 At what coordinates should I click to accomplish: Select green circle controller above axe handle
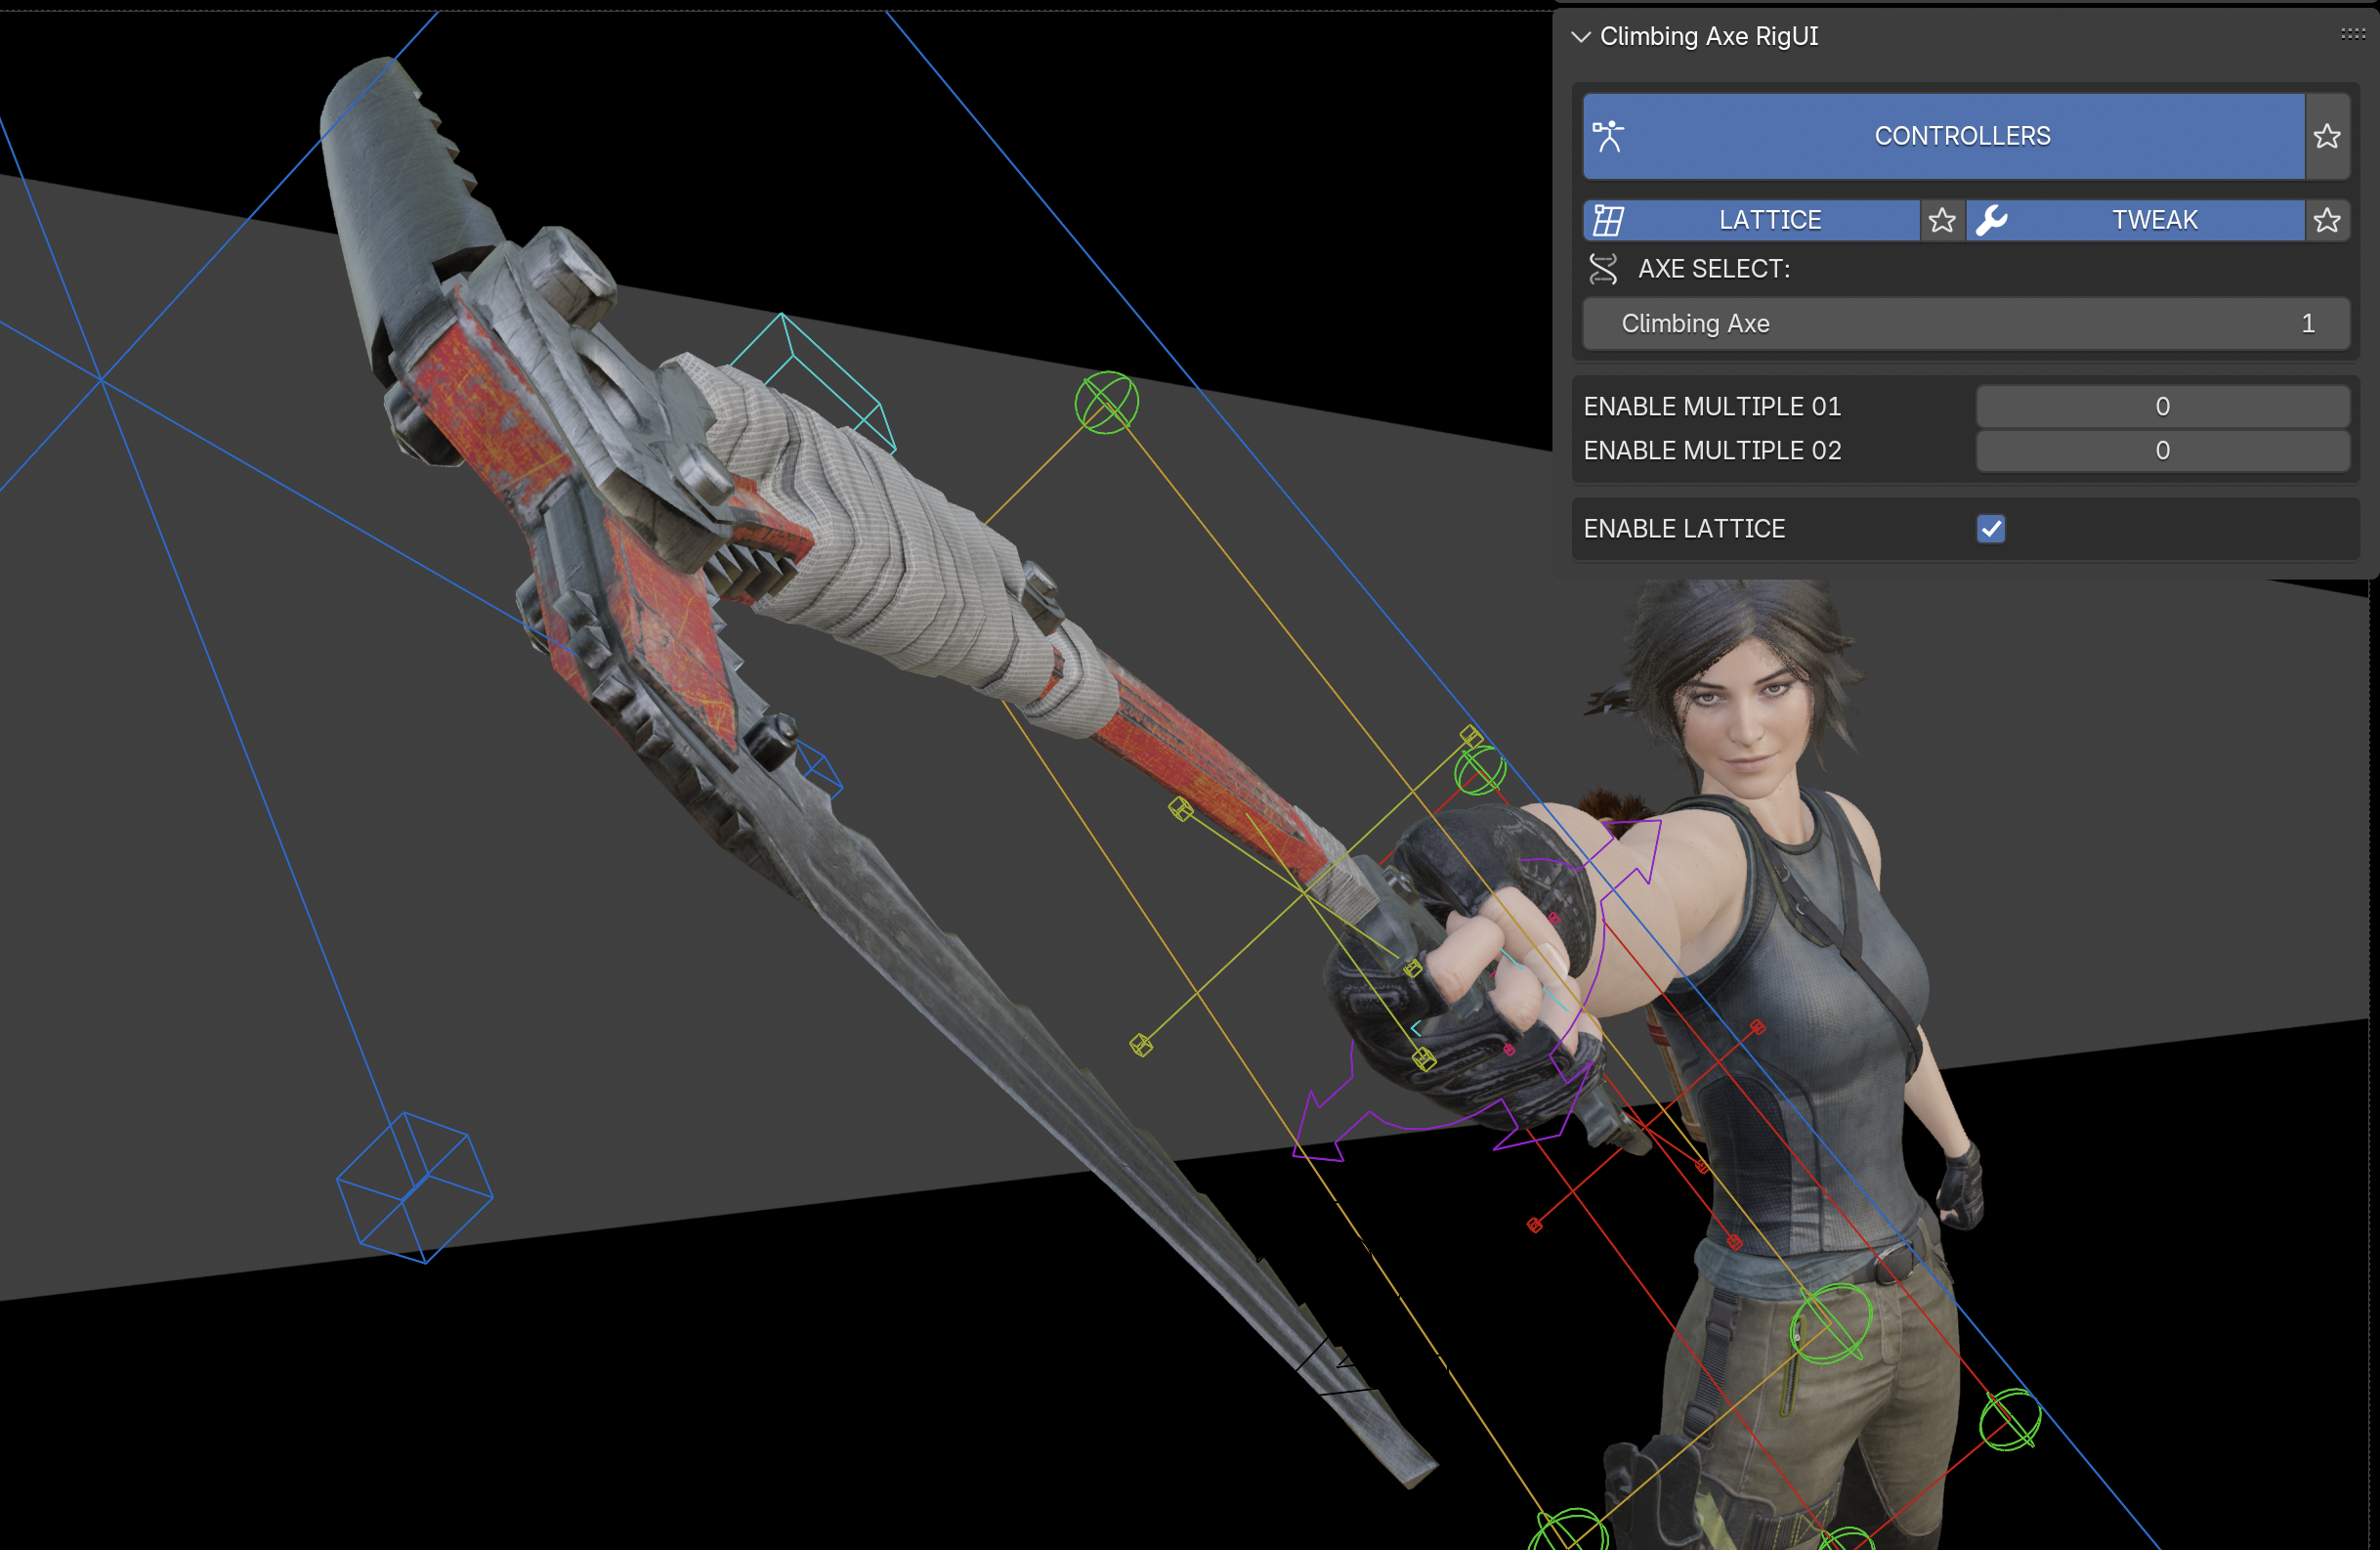(x=1106, y=403)
